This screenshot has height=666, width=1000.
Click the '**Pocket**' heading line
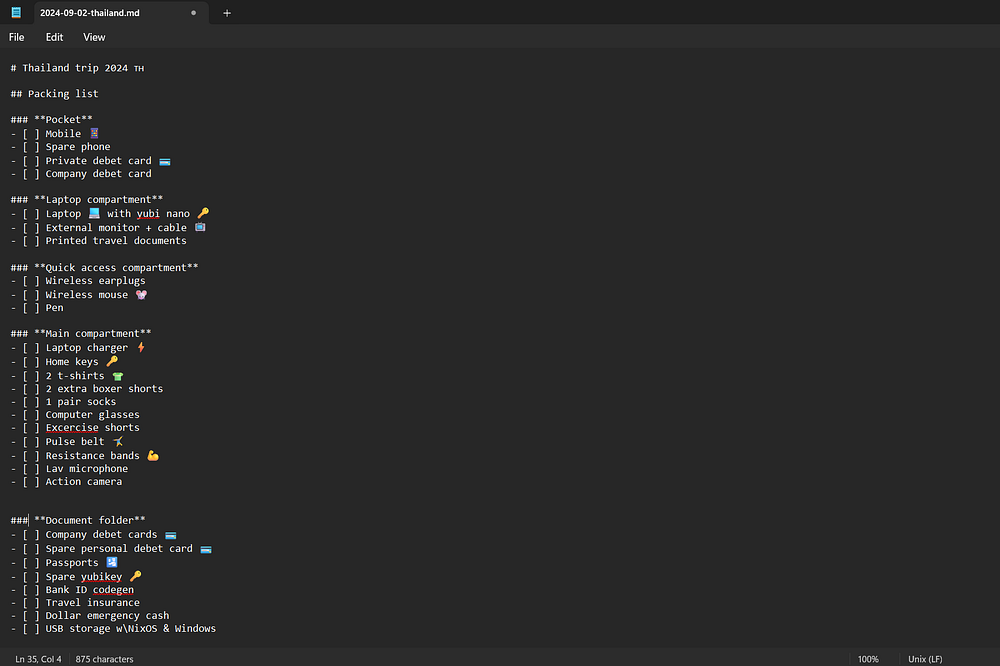(x=52, y=119)
